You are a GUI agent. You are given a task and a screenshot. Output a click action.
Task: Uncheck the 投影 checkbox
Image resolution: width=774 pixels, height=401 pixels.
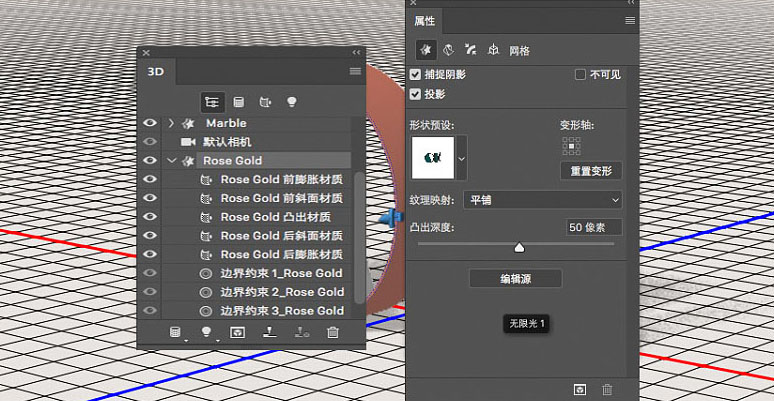coord(415,94)
